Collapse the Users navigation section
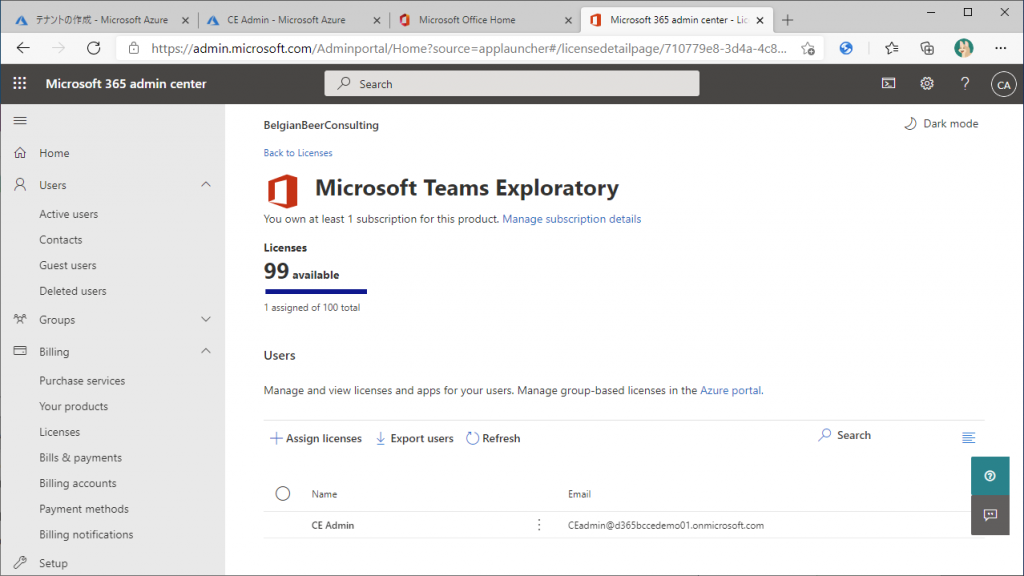1024x576 pixels. click(x=206, y=185)
